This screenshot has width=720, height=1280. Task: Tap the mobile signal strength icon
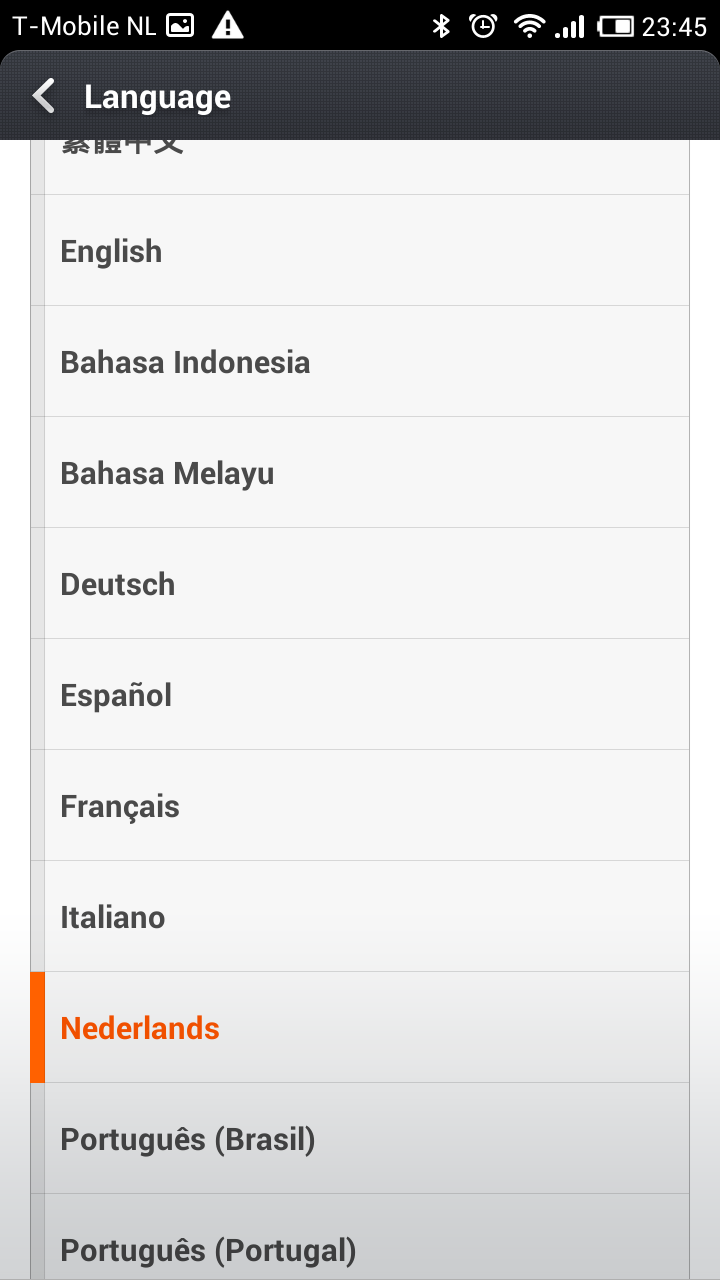[570, 26]
